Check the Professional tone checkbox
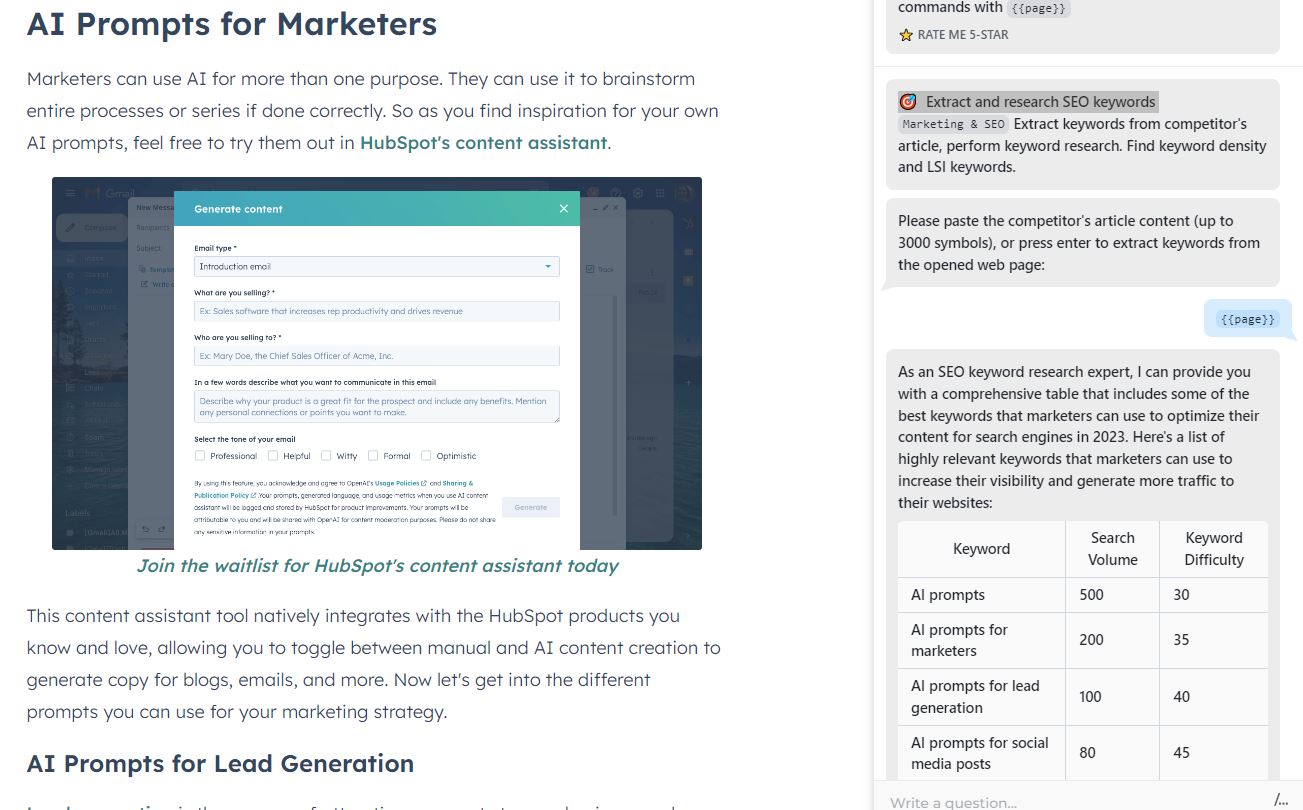This screenshot has width=1303, height=810. coord(199,456)
